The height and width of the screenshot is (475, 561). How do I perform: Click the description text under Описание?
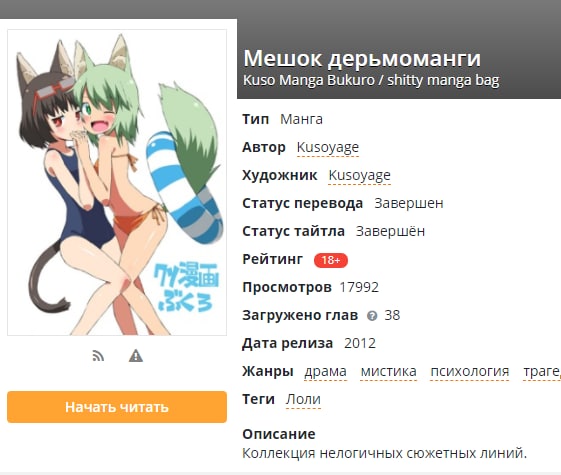coord(385,453)
